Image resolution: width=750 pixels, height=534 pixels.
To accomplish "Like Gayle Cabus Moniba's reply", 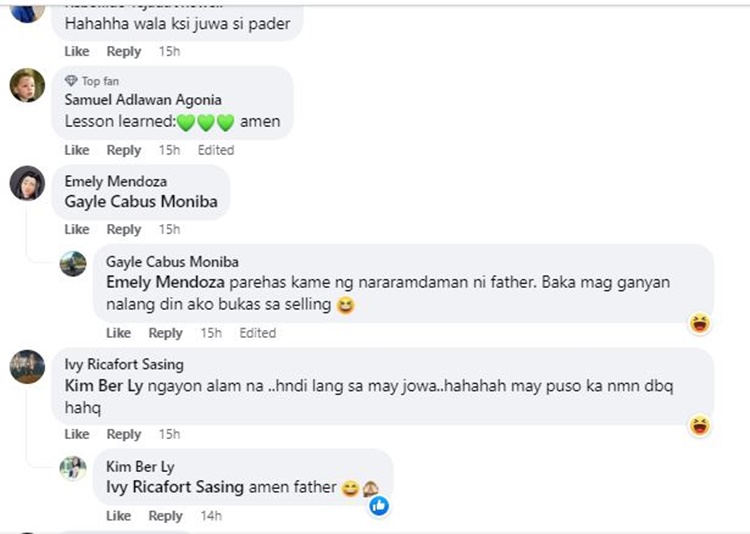I will pos(118,333).
